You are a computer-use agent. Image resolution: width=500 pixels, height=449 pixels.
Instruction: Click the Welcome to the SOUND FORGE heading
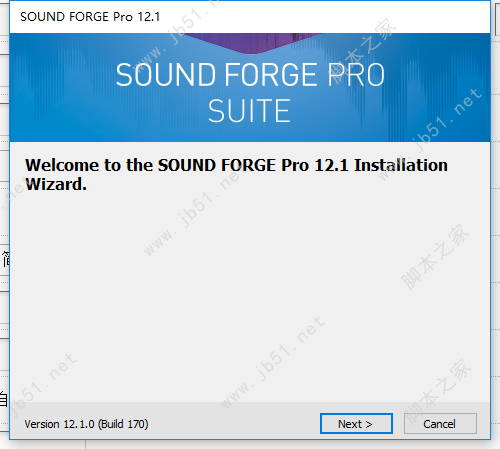point(236,174)
